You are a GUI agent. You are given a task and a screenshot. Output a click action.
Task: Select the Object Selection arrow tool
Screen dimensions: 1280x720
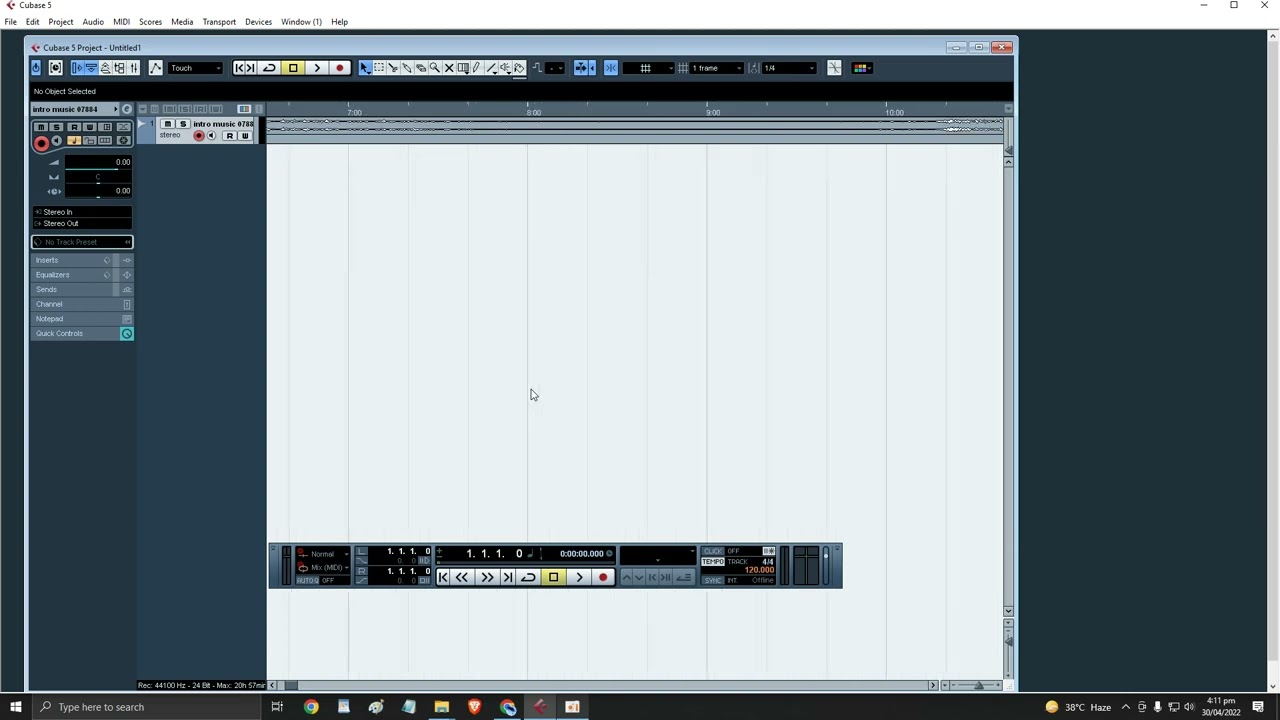coord(364,68)
